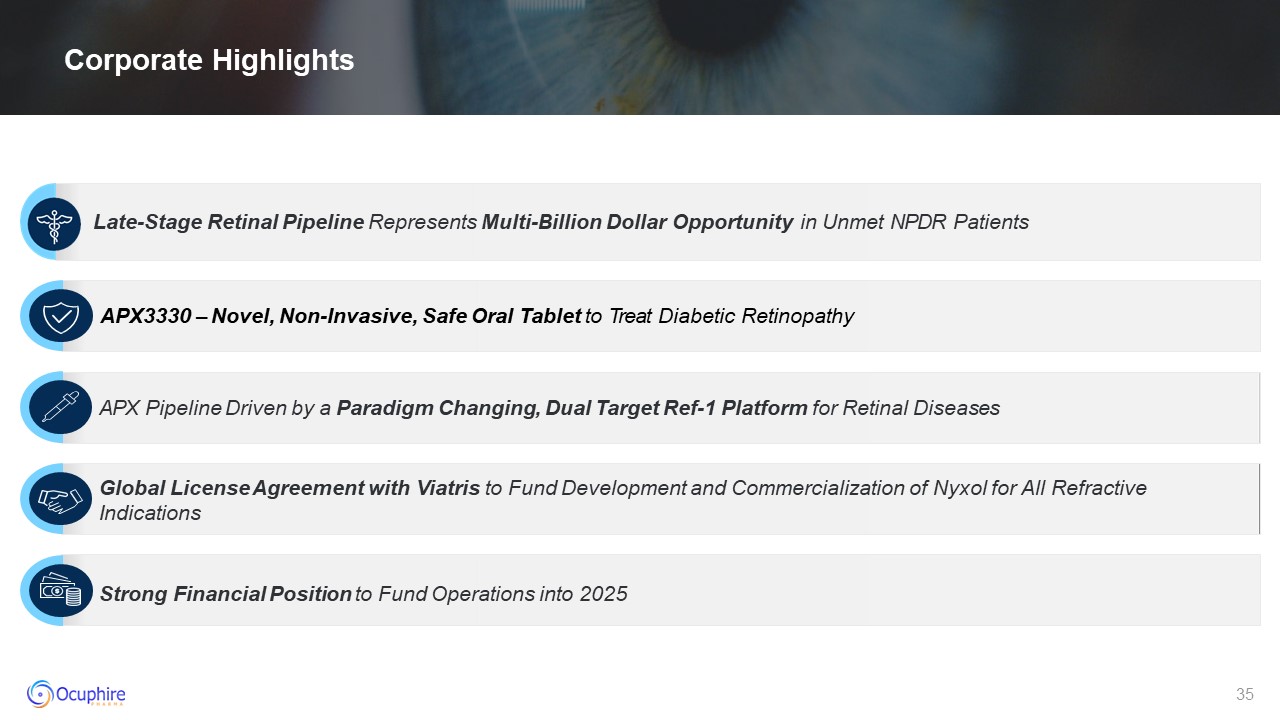
Task: Click the caduceus medical icon
Action: (54, 222)
